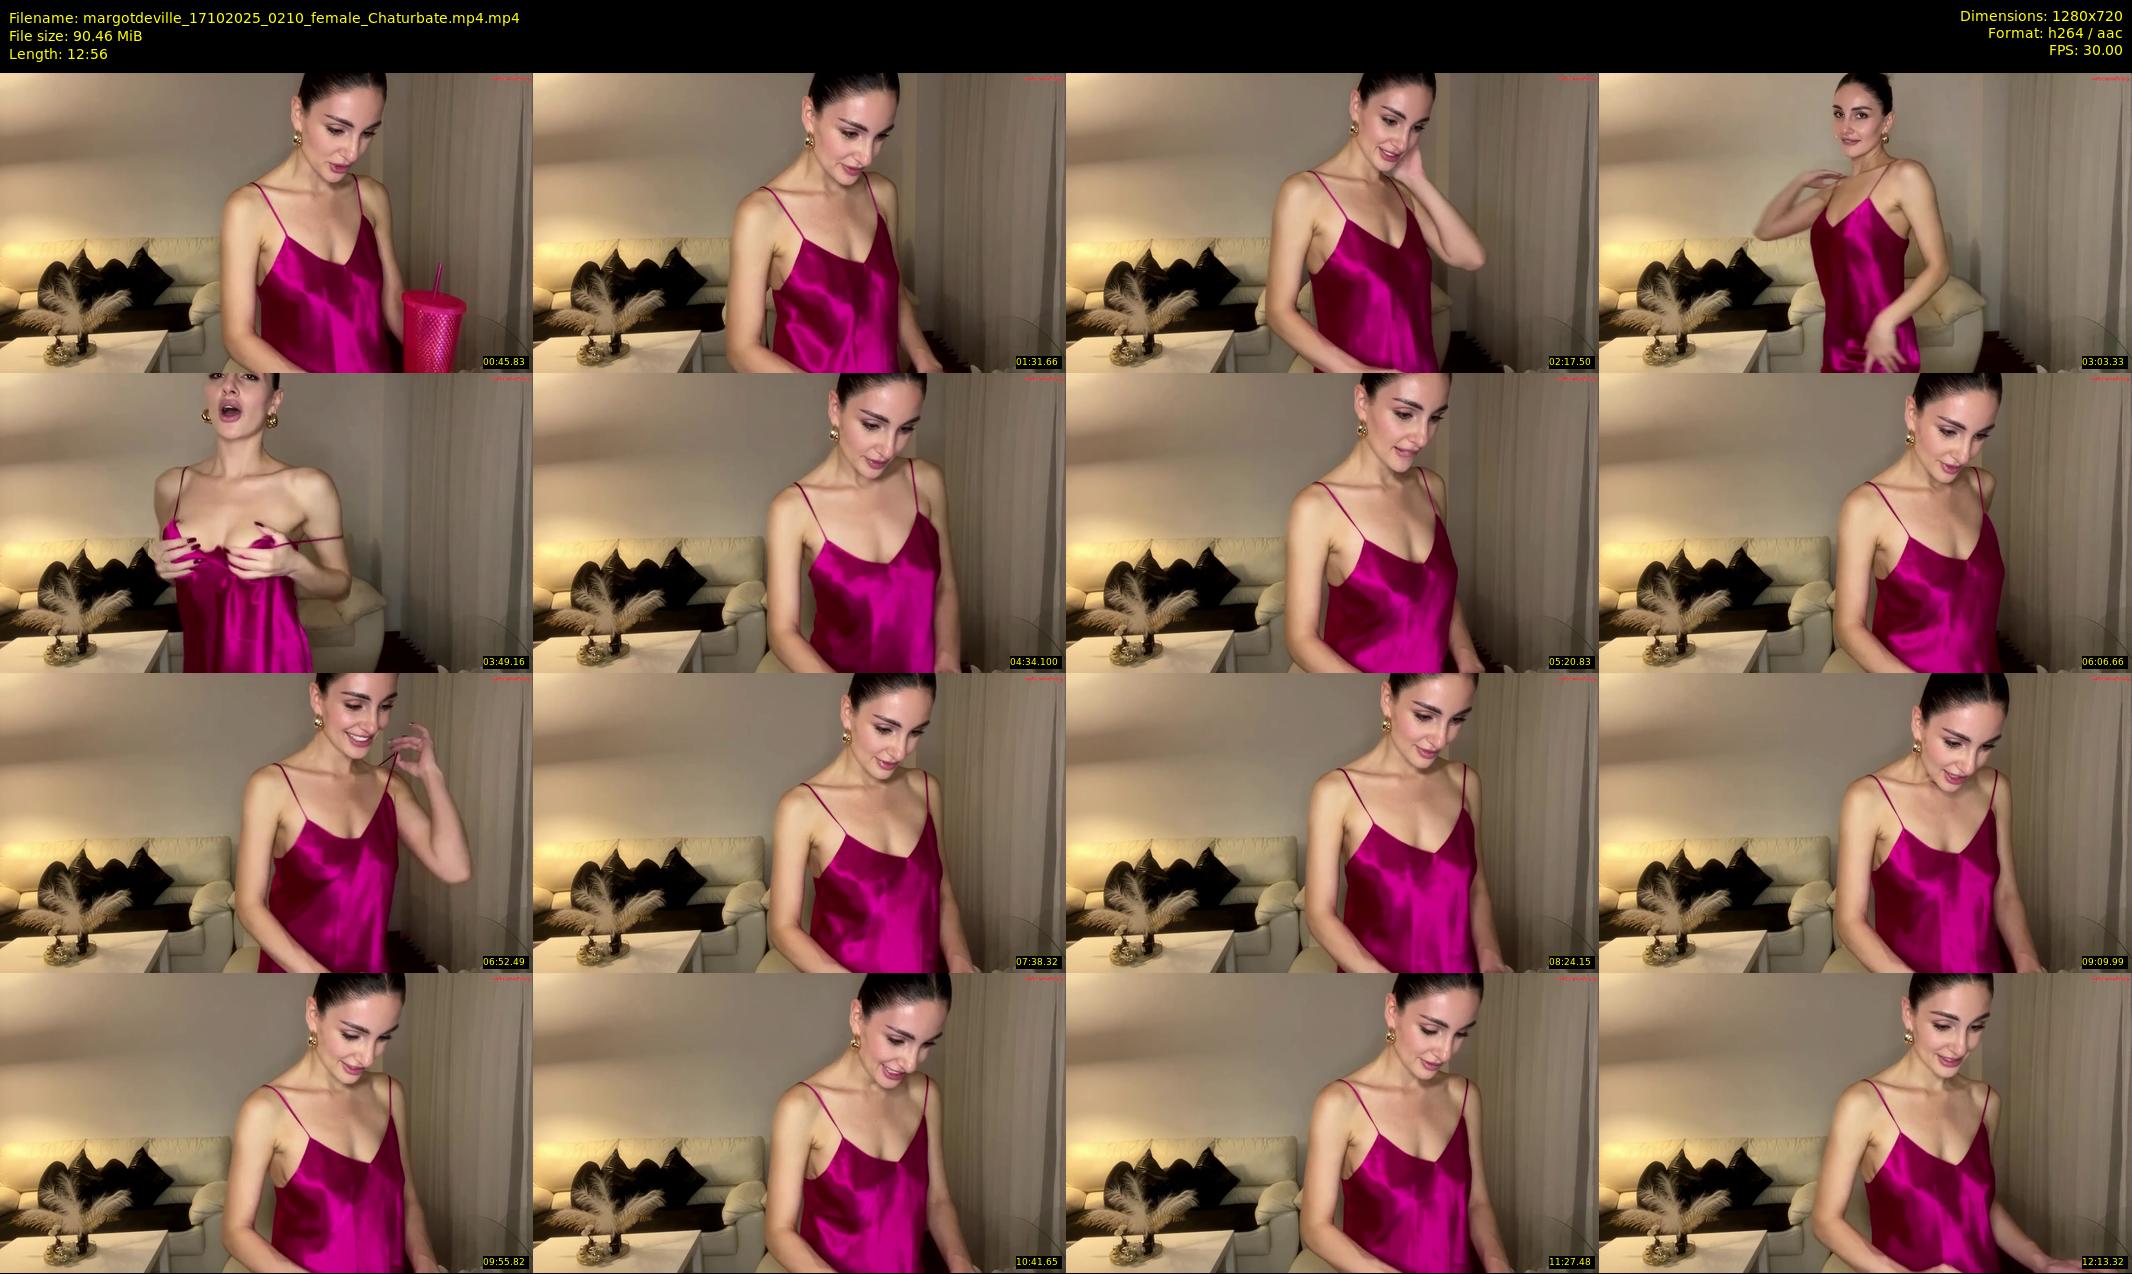Click the frame labeled 03:03.33
The height and width of the screenshot is (1274, 2132).
[1865, 222]
